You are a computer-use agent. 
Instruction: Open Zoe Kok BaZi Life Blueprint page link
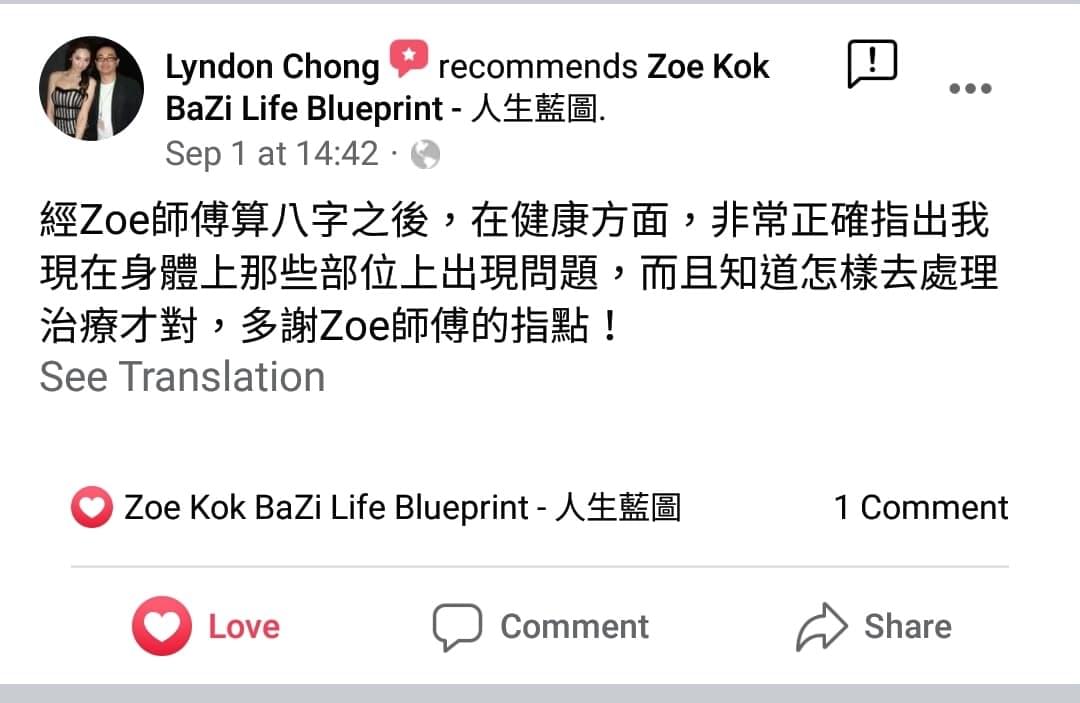[468, 87]
